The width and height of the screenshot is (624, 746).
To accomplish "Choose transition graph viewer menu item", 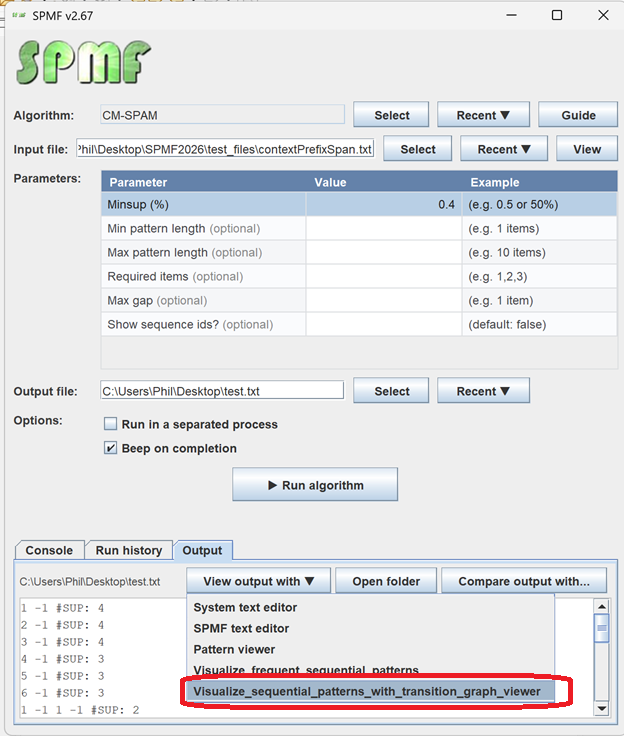I will pos(370,691).
